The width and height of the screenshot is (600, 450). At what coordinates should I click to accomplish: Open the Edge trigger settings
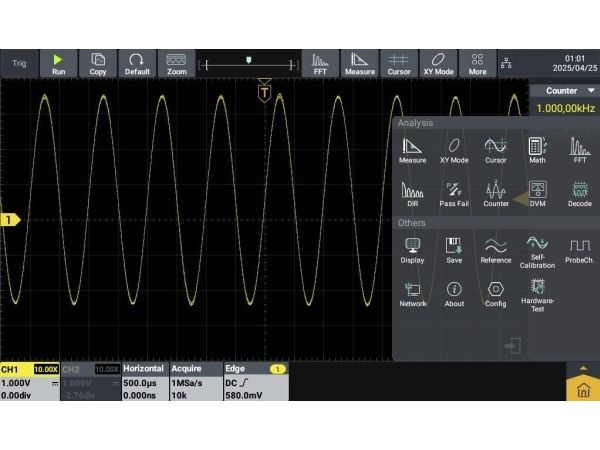(x=256, y=382)
